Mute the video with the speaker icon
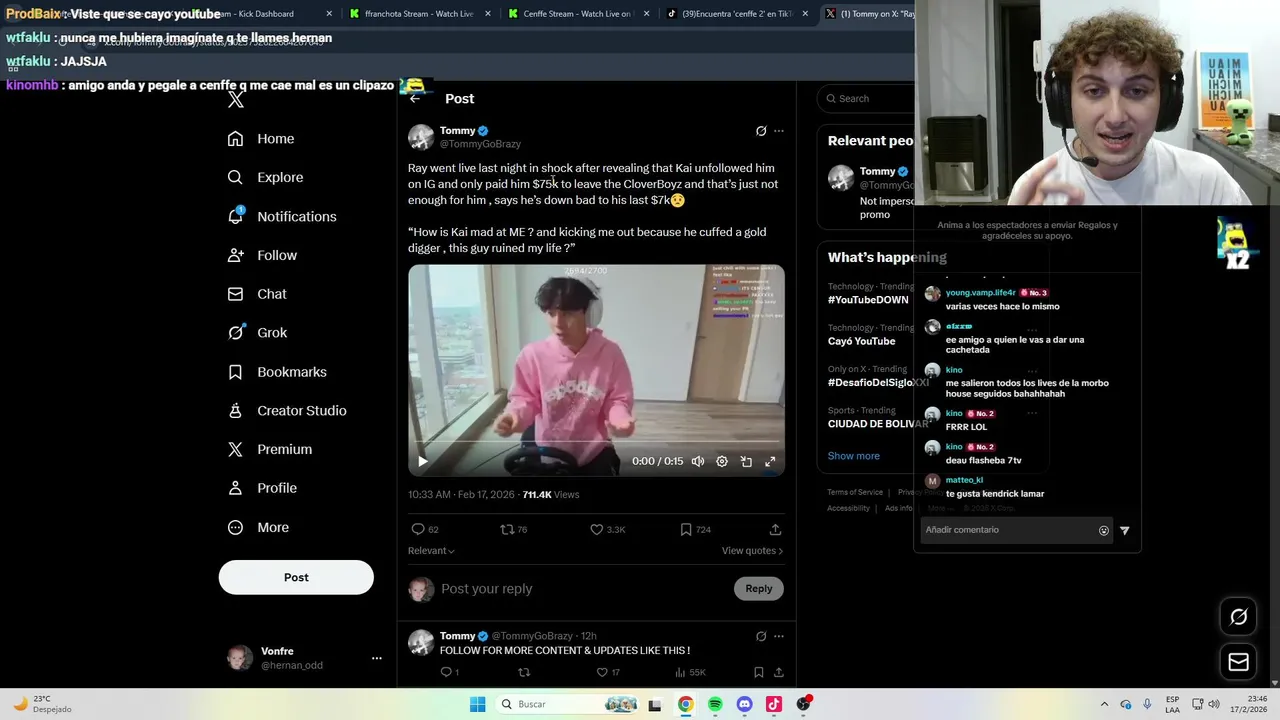 tap(698, 461)
